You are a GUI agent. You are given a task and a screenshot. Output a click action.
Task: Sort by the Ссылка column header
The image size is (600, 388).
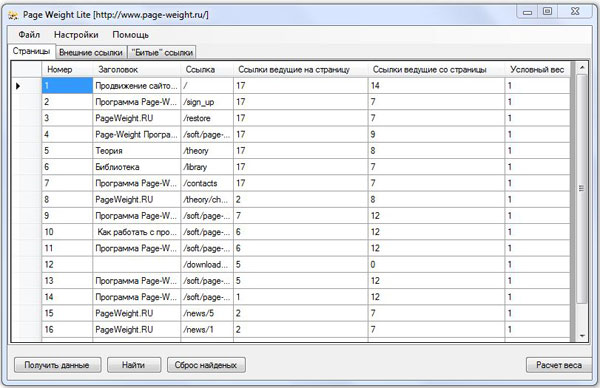207,70
